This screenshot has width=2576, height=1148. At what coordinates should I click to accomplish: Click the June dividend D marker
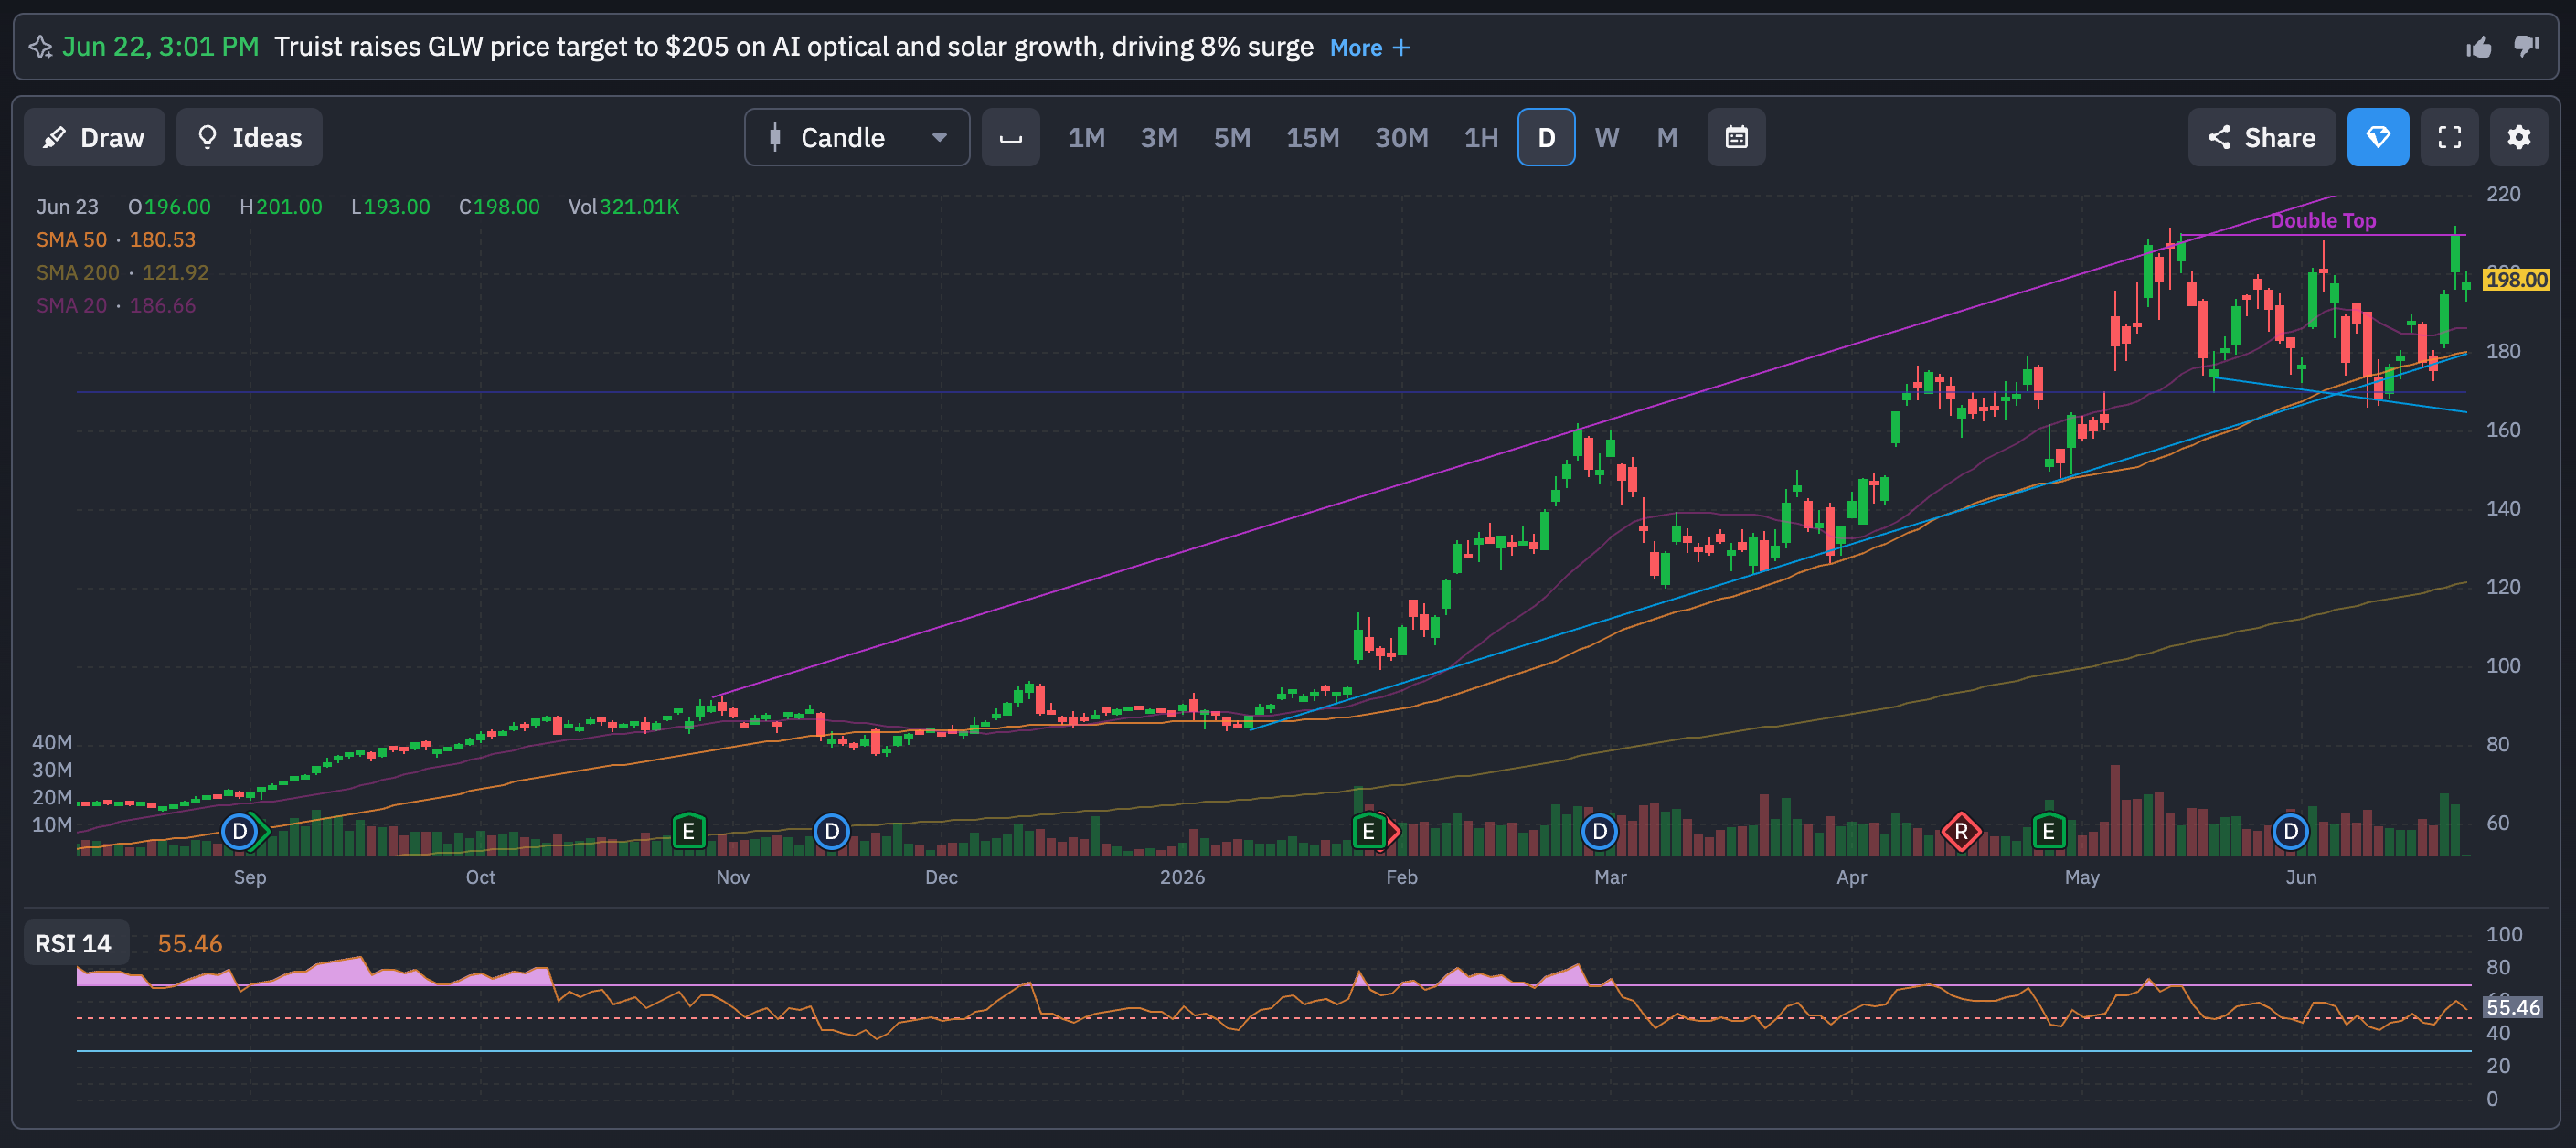2290,831
